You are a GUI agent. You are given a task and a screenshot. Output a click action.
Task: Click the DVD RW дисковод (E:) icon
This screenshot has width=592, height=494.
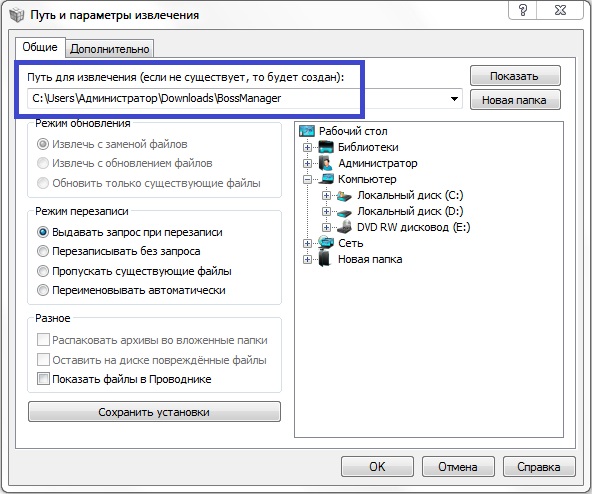[344, 227]
